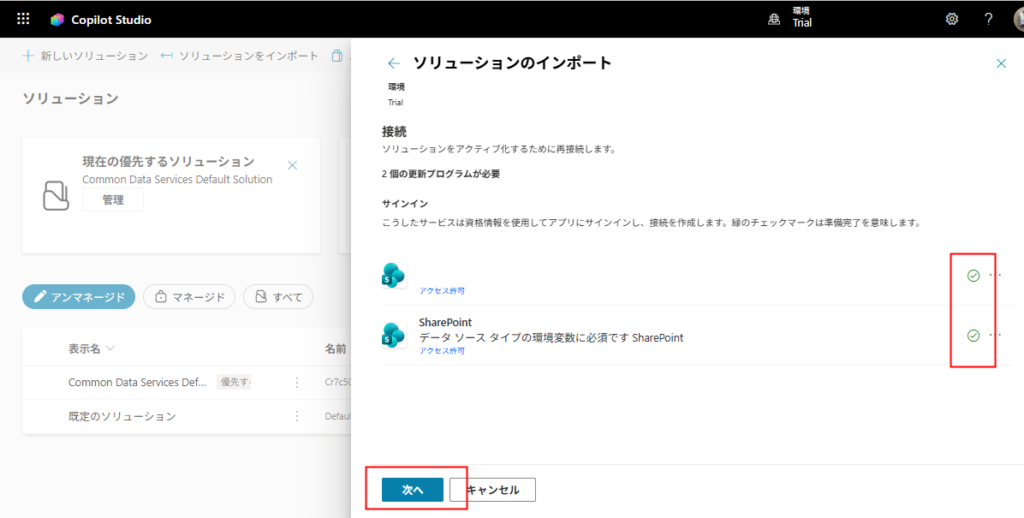The height and width of the screenshot is (518, 1024).
Task: Click green checkmark on second SharePoint connection
Action: pos(973,336)
